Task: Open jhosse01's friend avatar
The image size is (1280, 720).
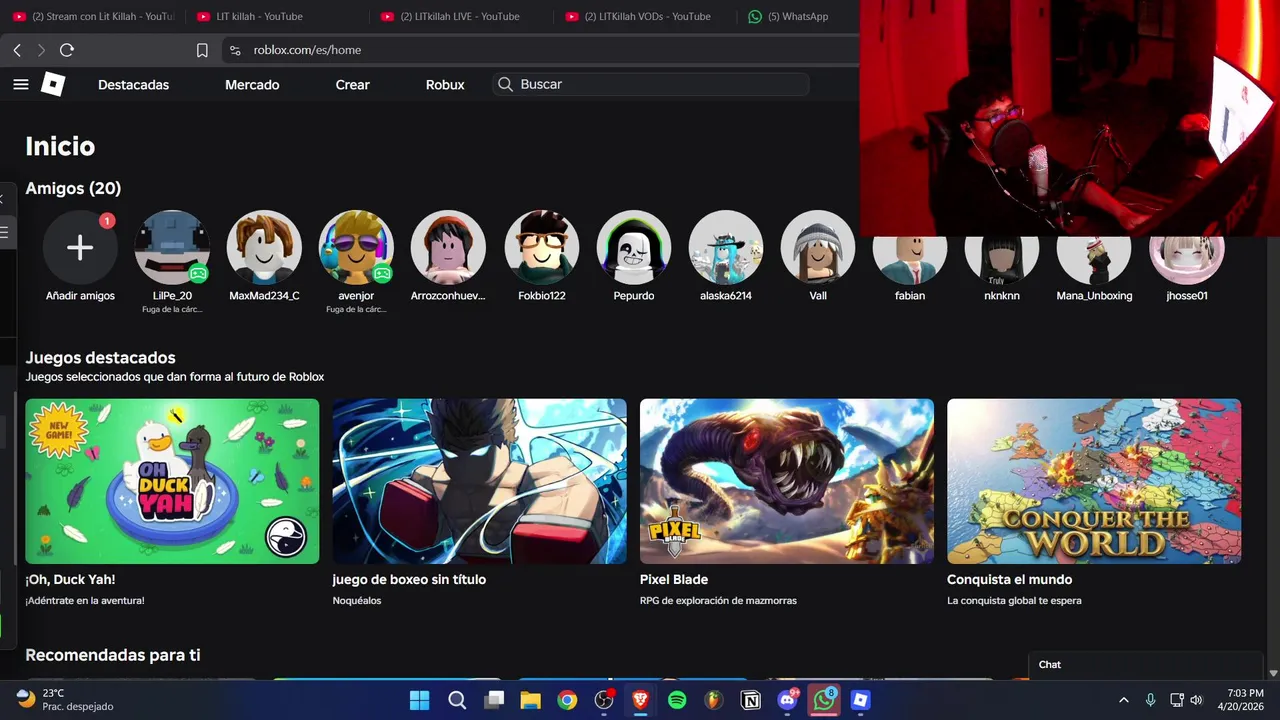Action: point(1186,260)
